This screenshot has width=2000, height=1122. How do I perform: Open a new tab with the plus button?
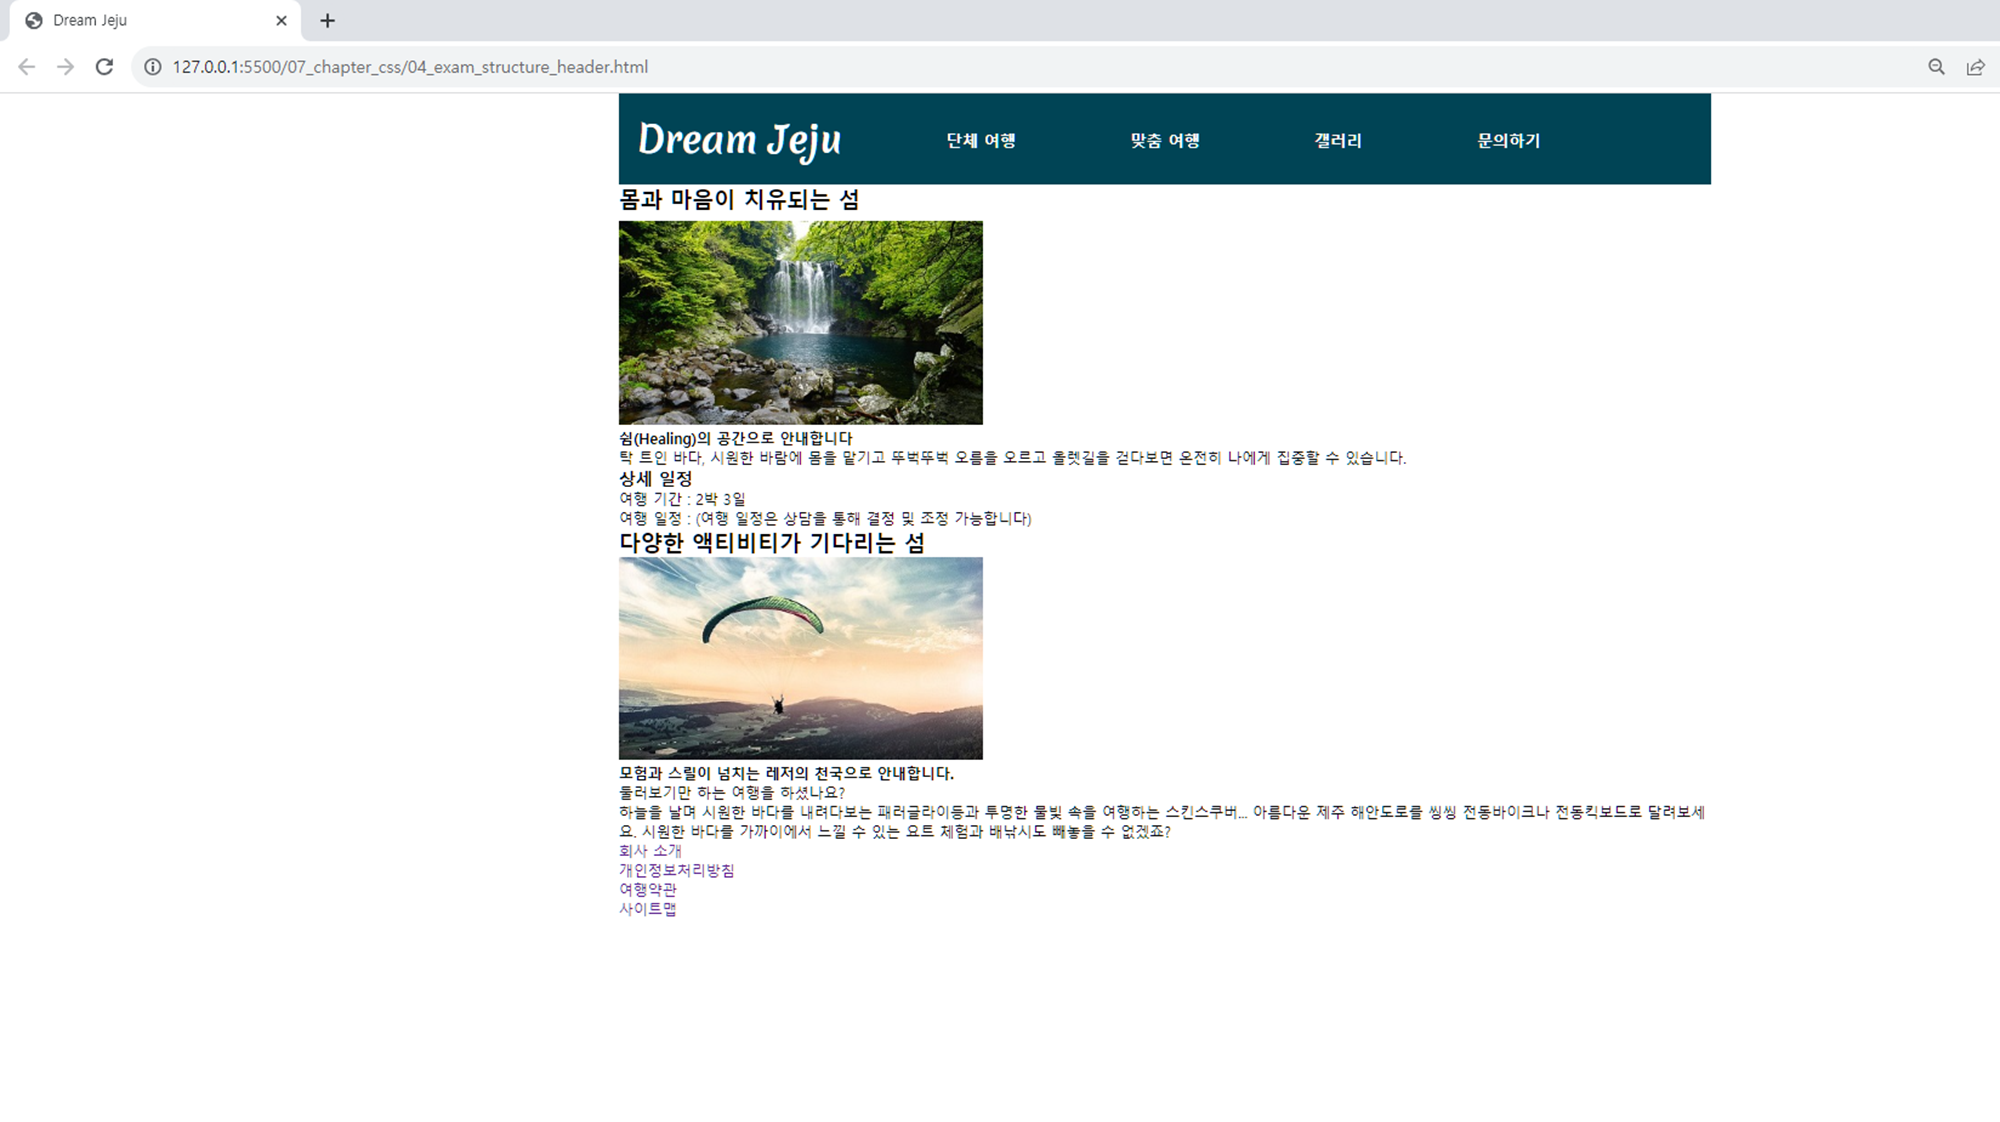[327, 20]
